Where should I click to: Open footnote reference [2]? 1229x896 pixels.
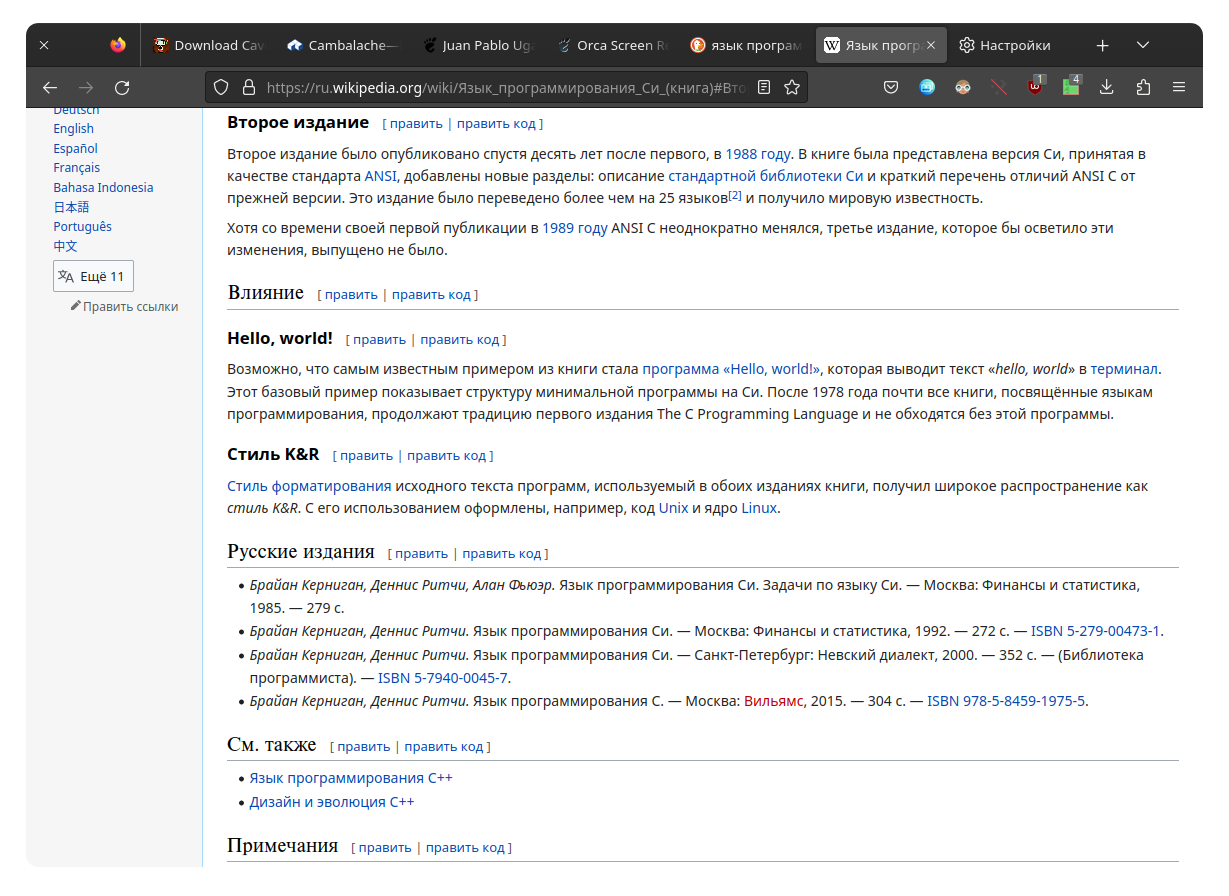tap(735, 194)
